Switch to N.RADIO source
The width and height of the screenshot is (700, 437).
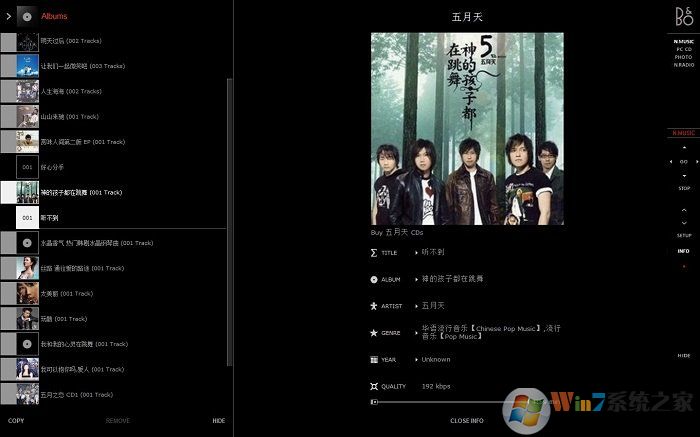[684, 65]
